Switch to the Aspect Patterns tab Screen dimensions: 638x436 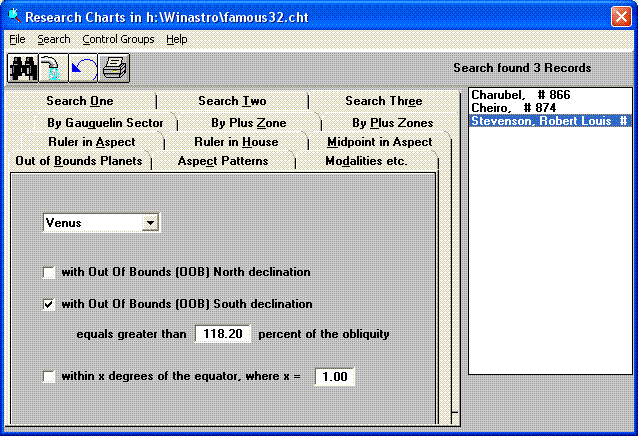(x=222, y=161)
